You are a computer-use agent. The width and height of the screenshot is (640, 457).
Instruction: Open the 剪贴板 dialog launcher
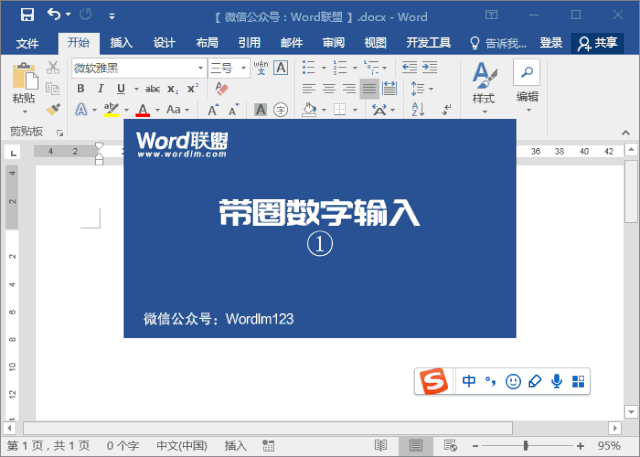[60, 133]
